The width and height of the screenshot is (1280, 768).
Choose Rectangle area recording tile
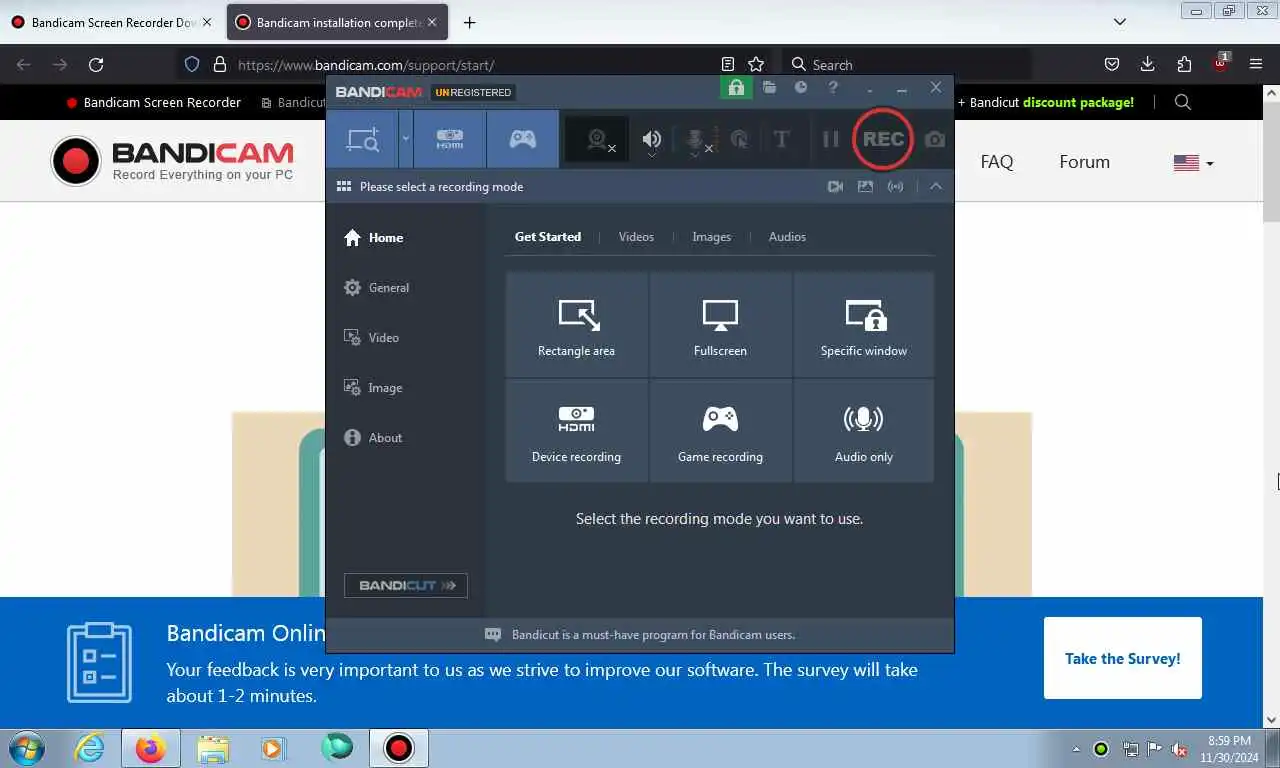click(x=576, y=325)
